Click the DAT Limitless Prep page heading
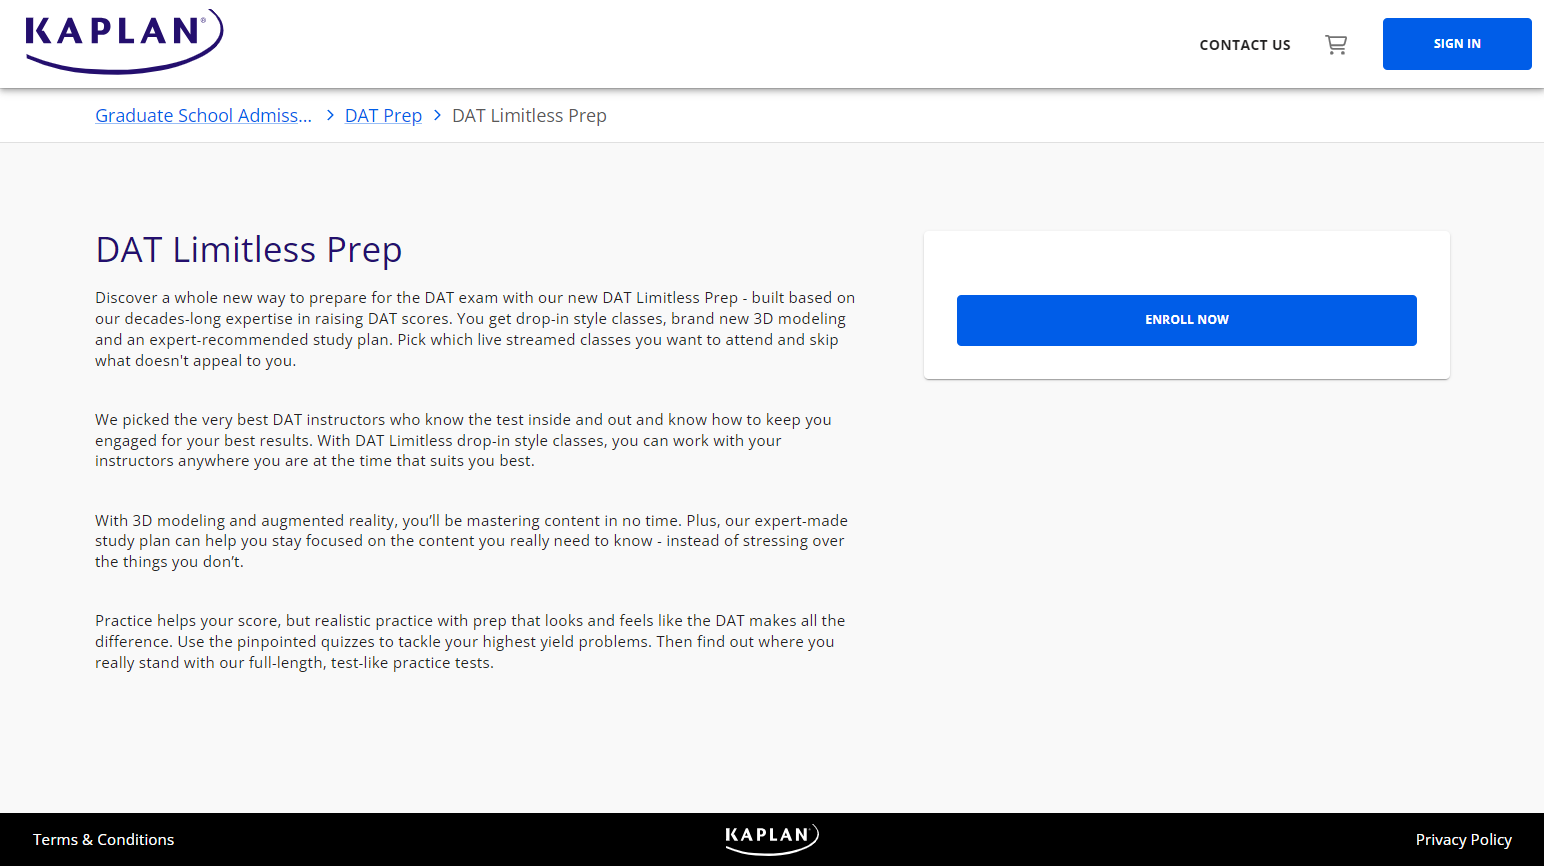Viewport: 1544px width, 866px height. (x=249, y=250)
